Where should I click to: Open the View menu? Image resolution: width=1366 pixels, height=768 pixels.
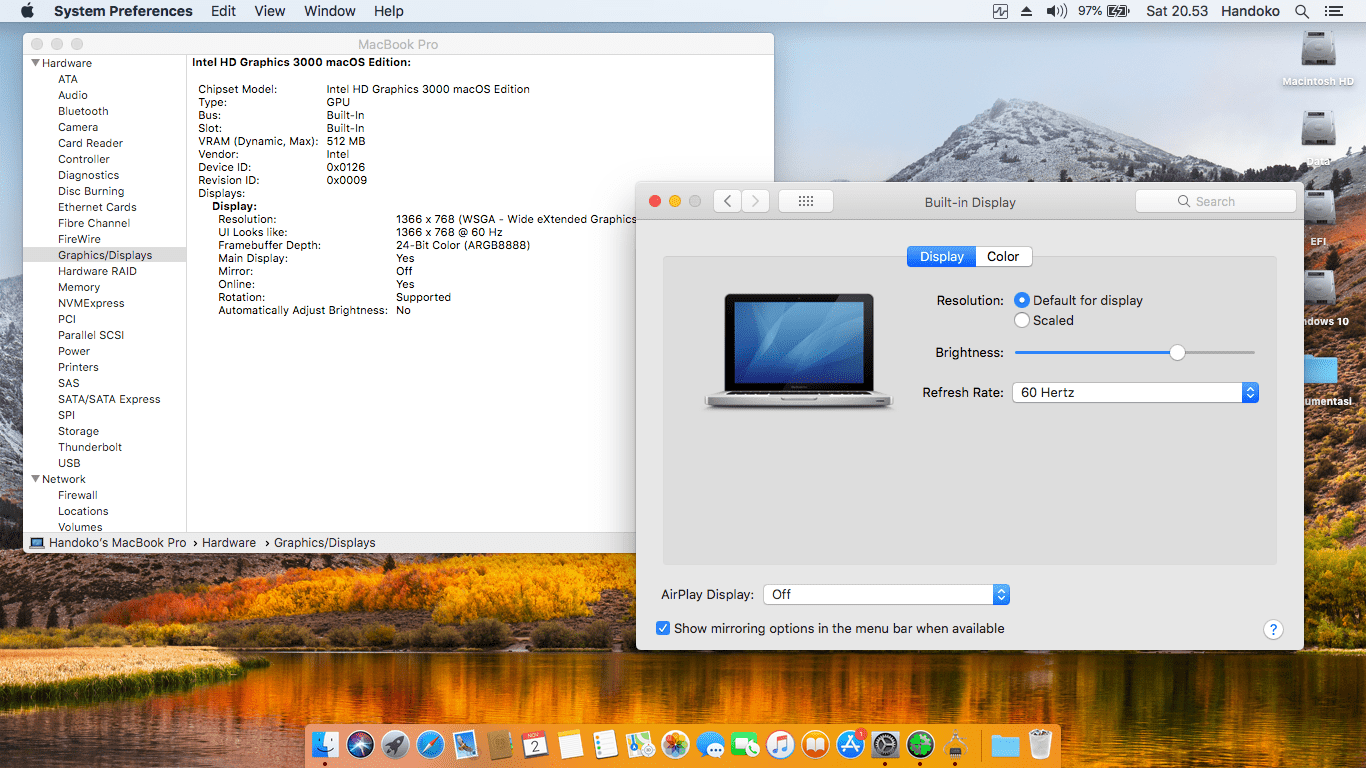[270, 11]
